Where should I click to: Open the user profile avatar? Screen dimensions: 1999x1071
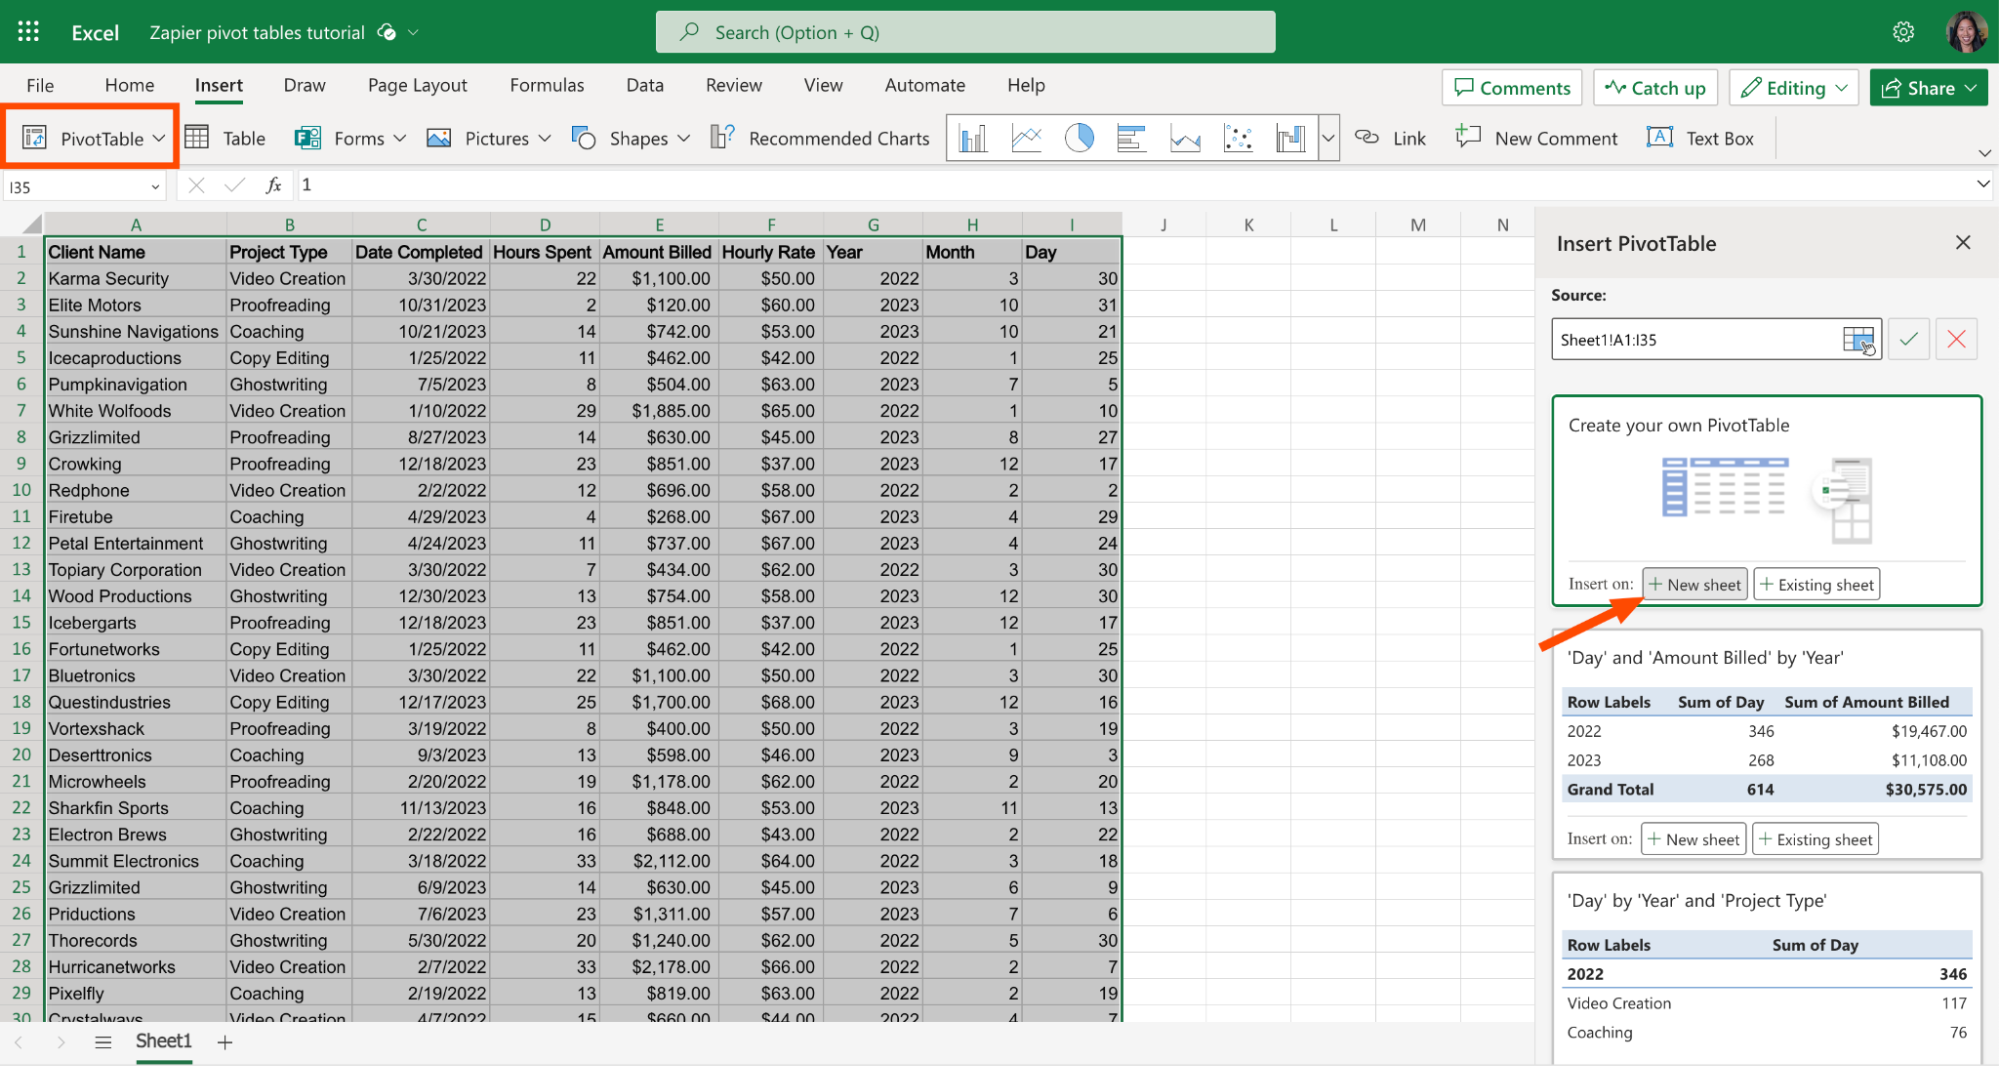pyautogui.click(x=1966, y=32)
